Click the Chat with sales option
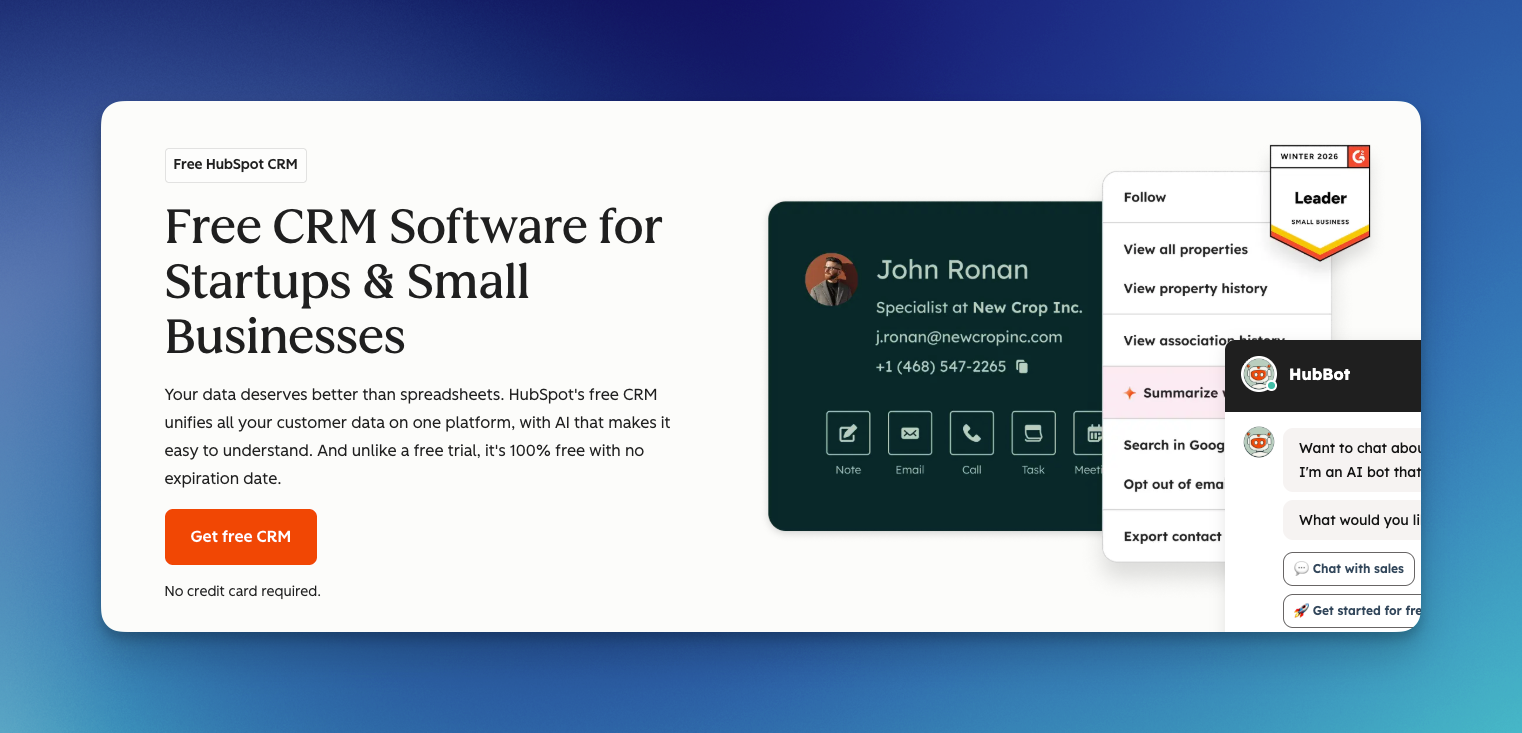 (1348, 568)
